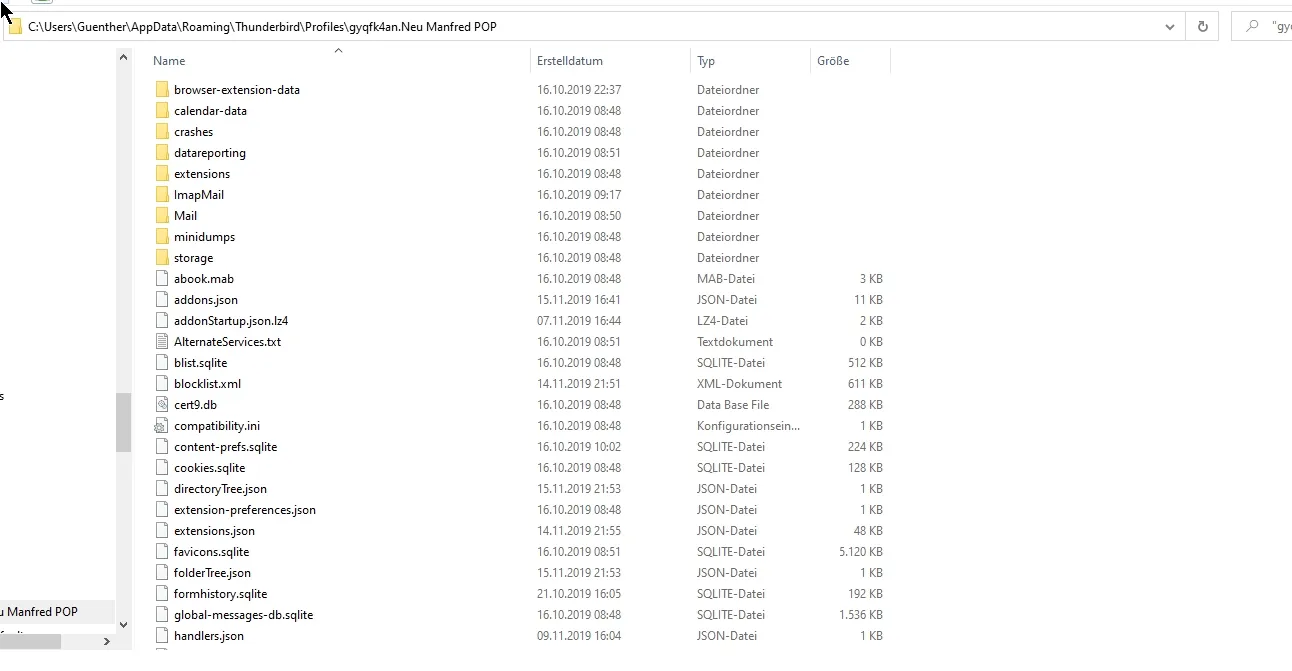
Task: Sort files by the Name column
Action: coord(169,61)
